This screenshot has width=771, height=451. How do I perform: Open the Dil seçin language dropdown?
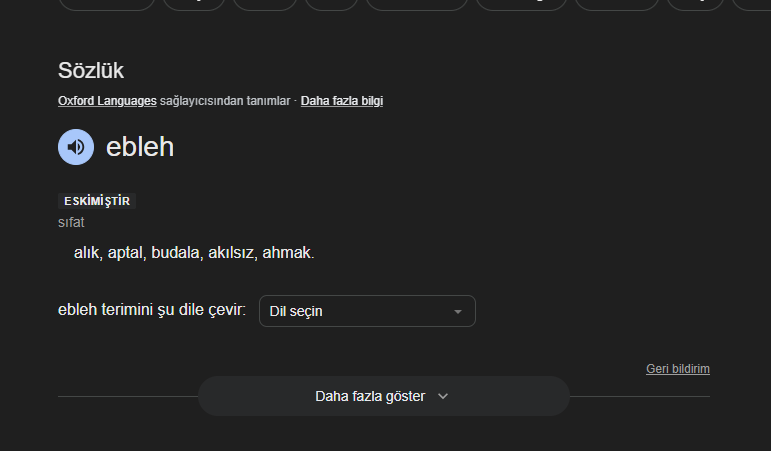coord(367,311)
